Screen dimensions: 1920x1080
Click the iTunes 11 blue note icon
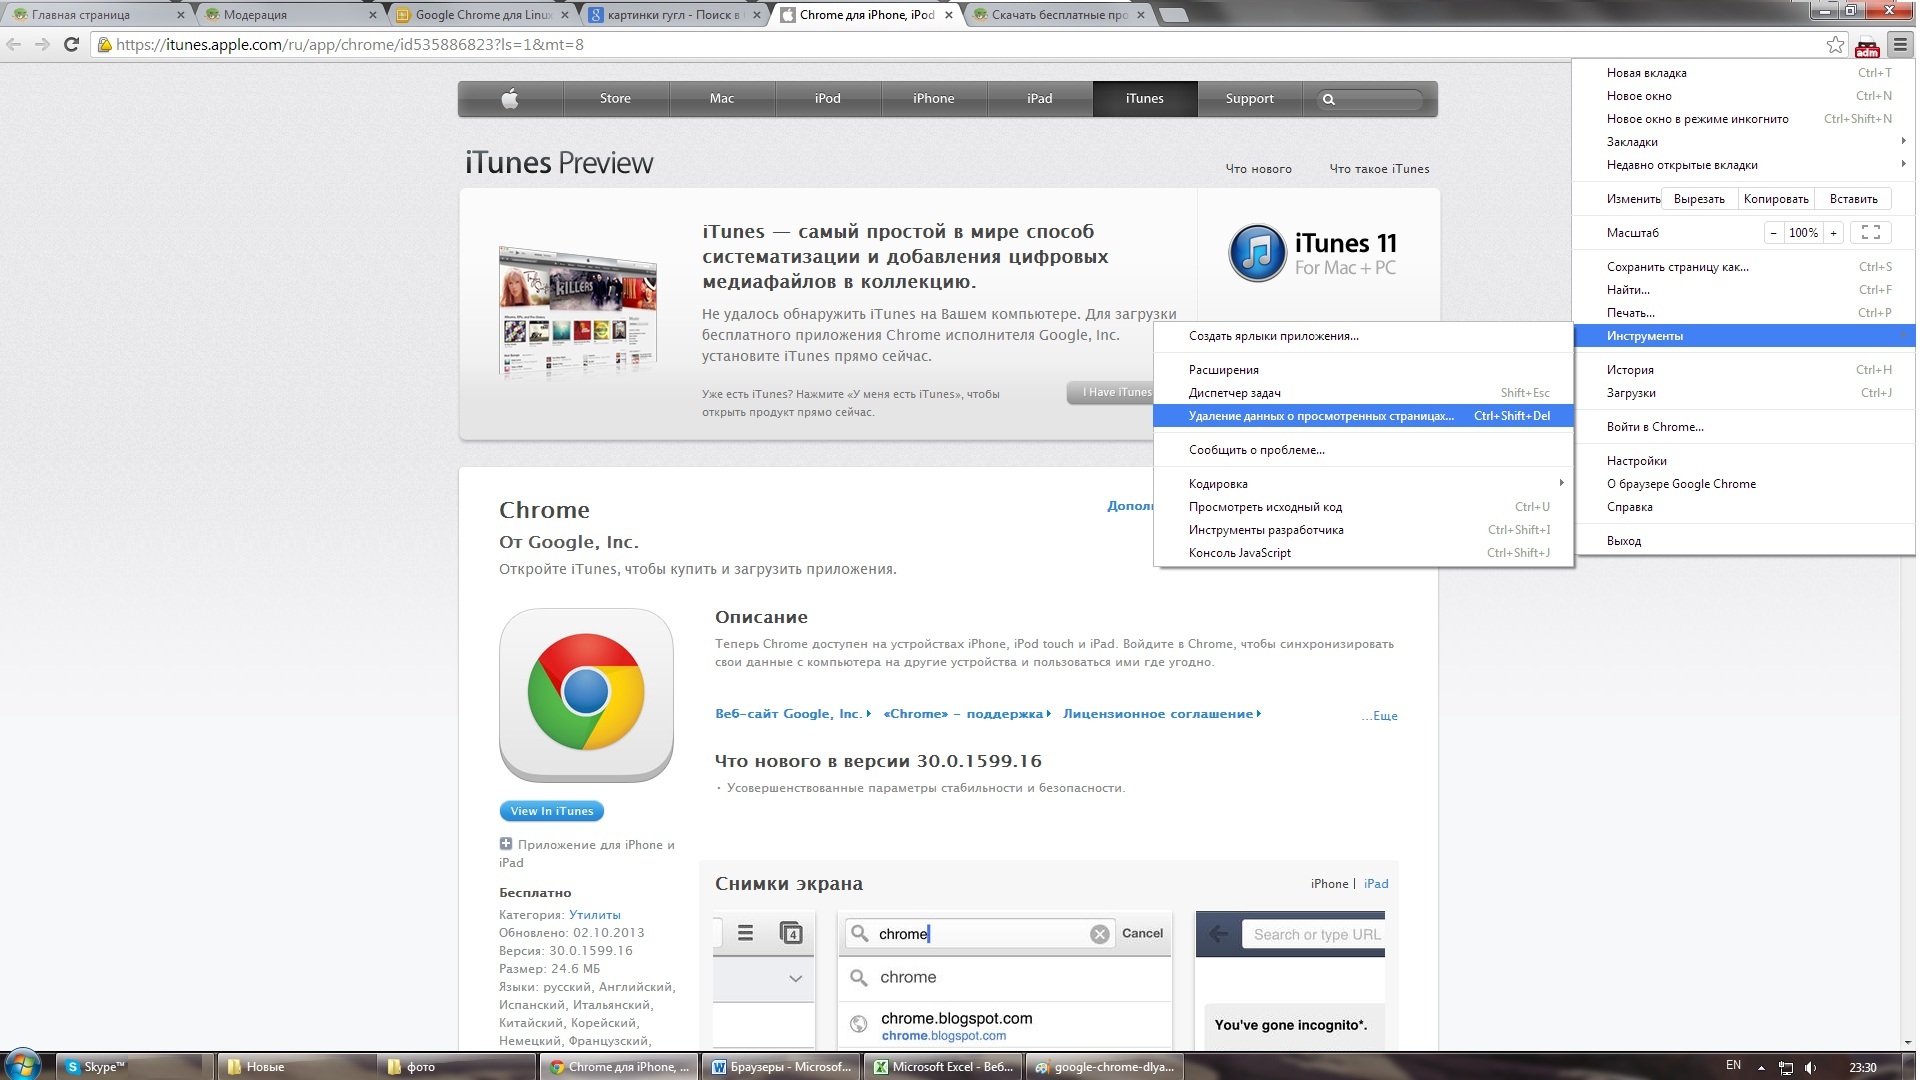pyautogui.click(x=1257, y=252)
